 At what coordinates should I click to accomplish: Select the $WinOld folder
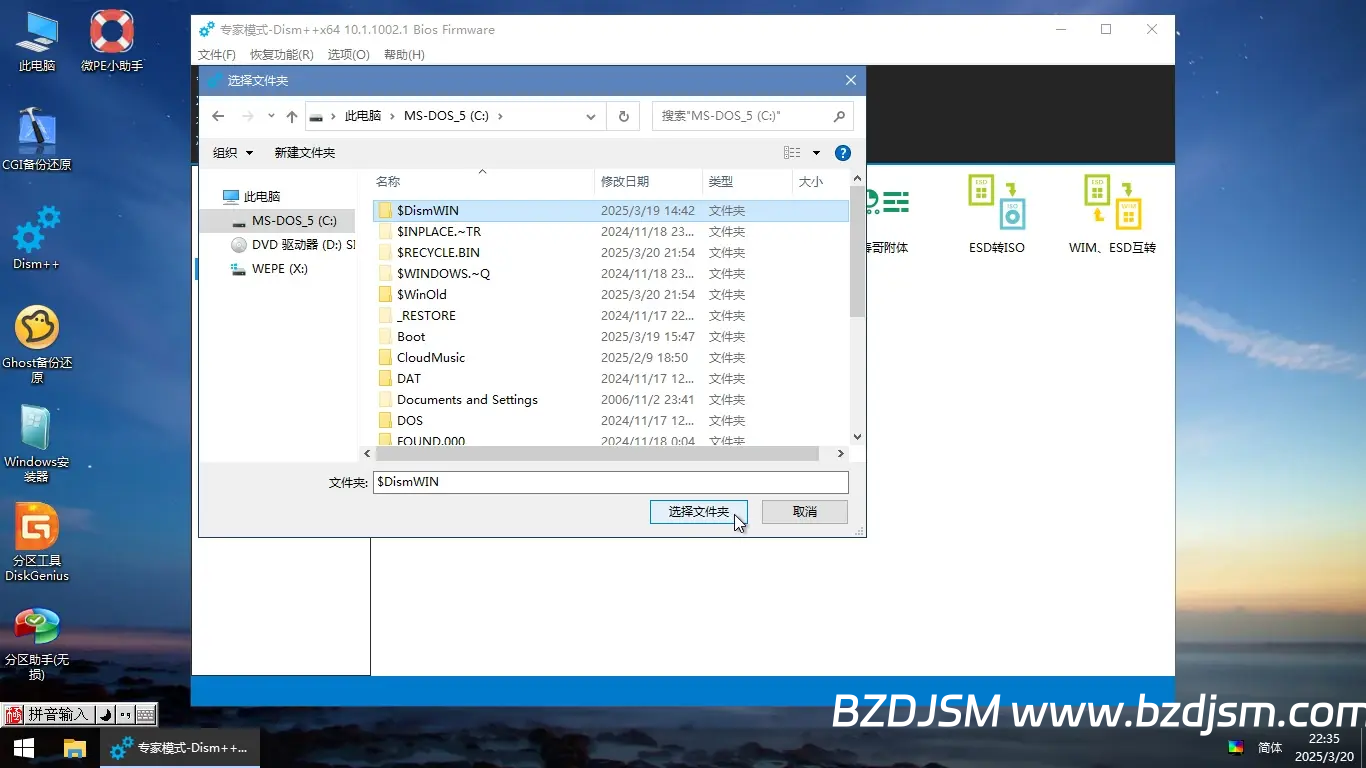pos(611,295)
